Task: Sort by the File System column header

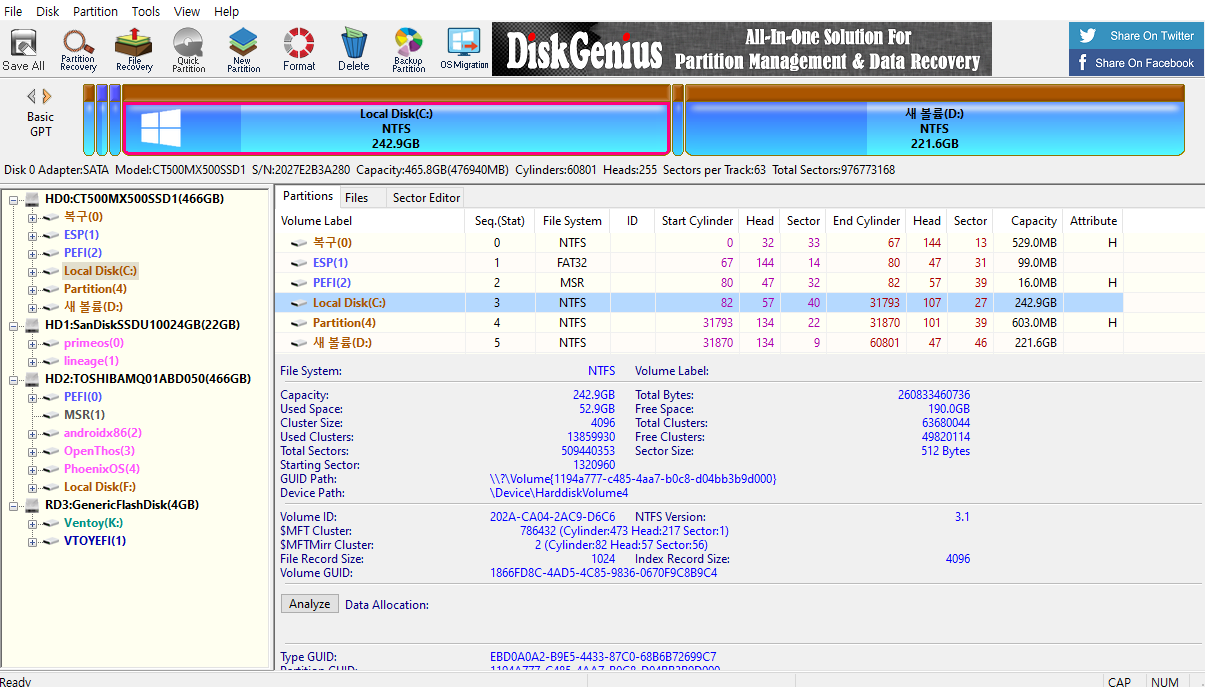Action: (x=572, y=221)
